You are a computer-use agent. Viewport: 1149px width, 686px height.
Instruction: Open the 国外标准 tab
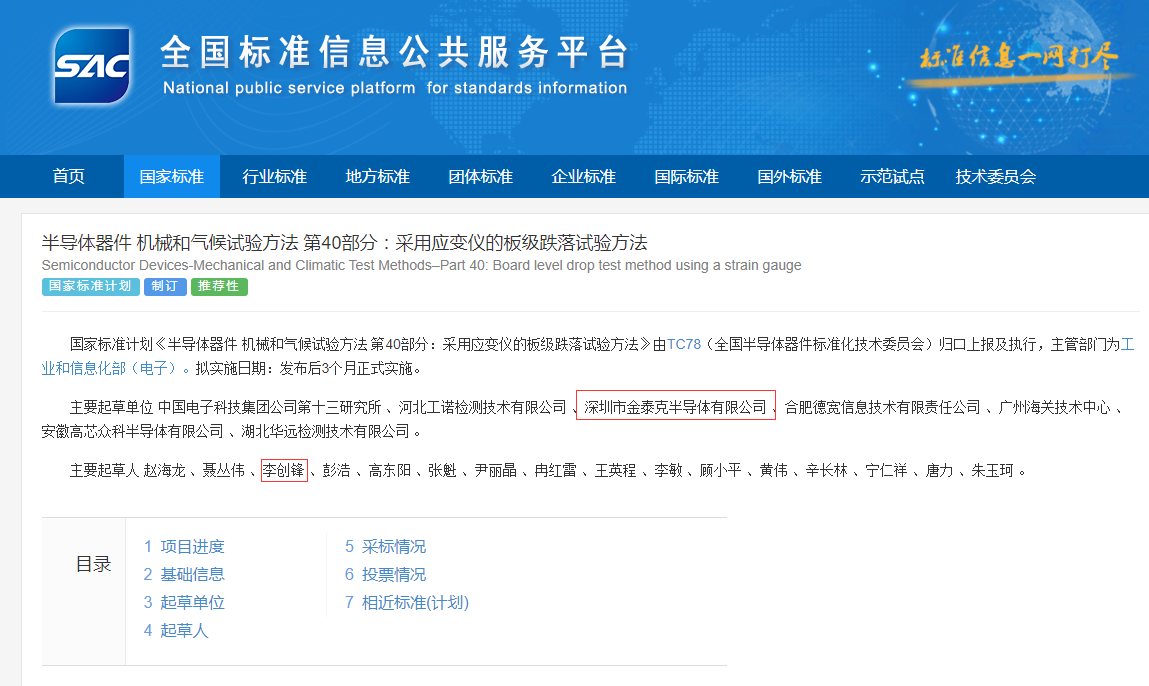(789, 177)
